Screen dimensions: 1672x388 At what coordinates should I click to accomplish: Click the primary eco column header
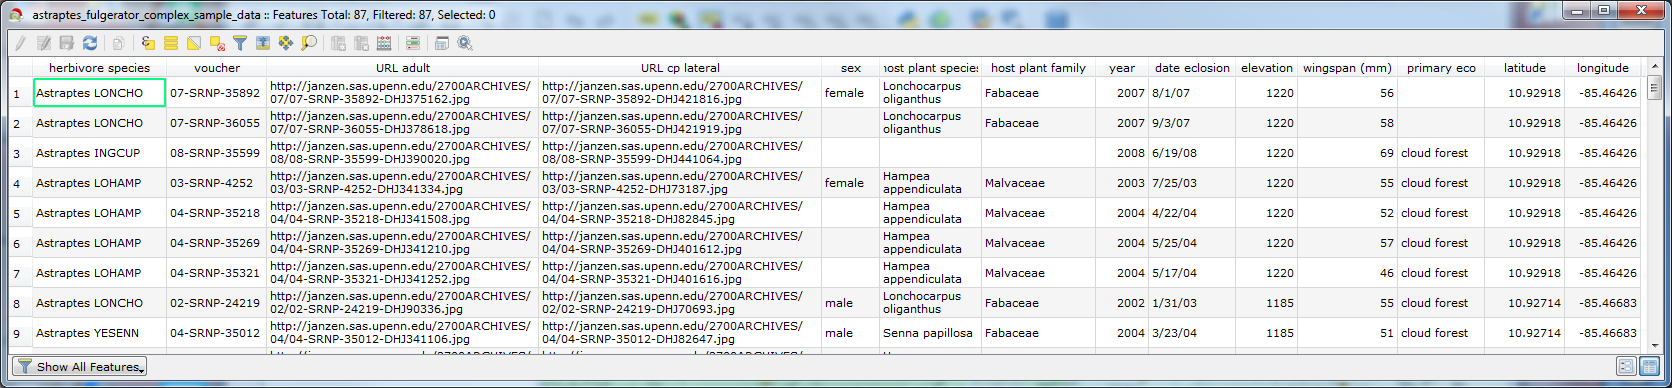[x=1441, y=68]
